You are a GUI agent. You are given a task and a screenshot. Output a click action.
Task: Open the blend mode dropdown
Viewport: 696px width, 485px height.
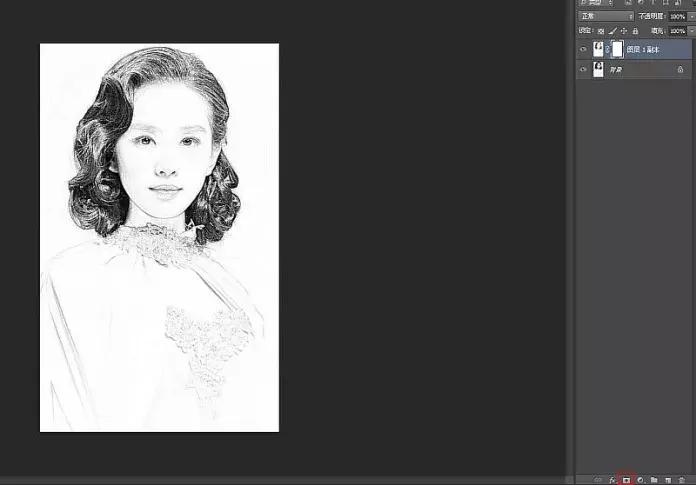point(606,17)
